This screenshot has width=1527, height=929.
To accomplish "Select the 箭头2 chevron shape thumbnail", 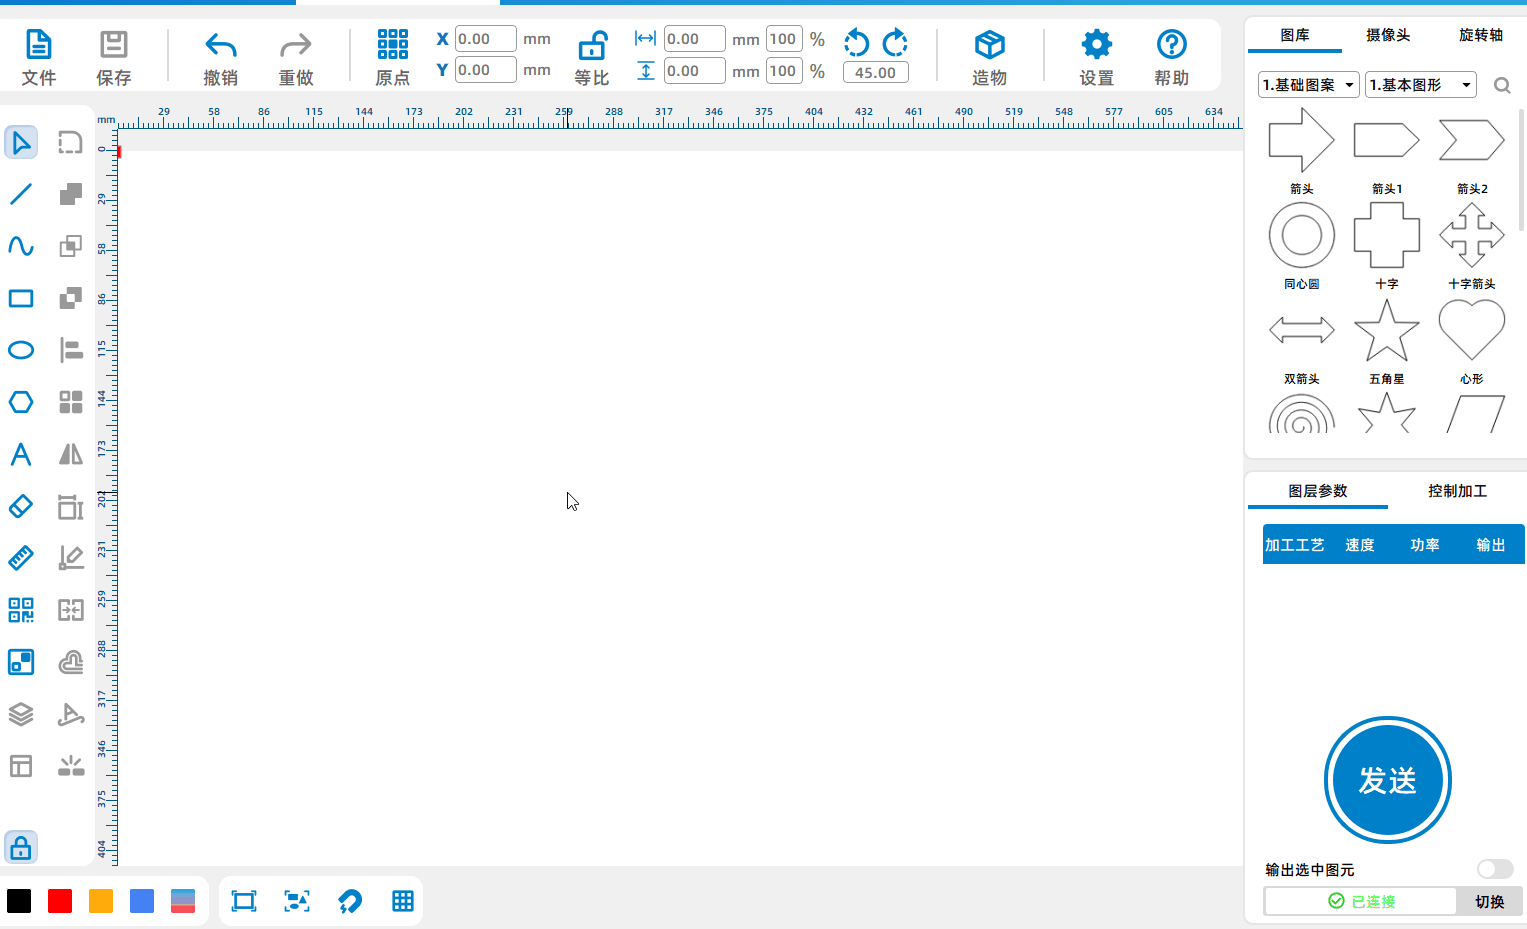I will click(x=1471, y=141).
